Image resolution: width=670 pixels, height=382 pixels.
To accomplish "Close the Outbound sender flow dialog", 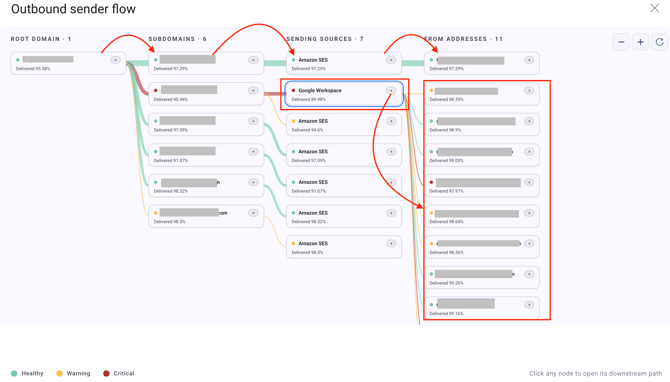I will click(655, 8).
